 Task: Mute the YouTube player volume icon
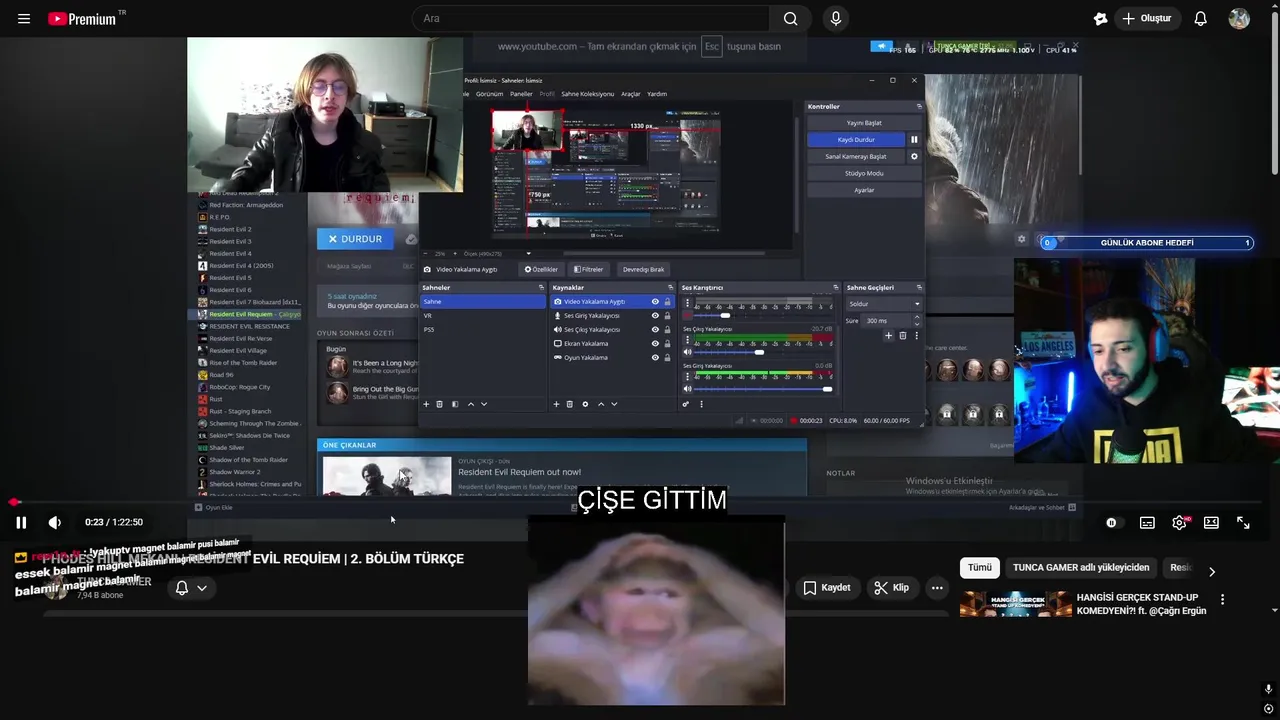point(55,522)
